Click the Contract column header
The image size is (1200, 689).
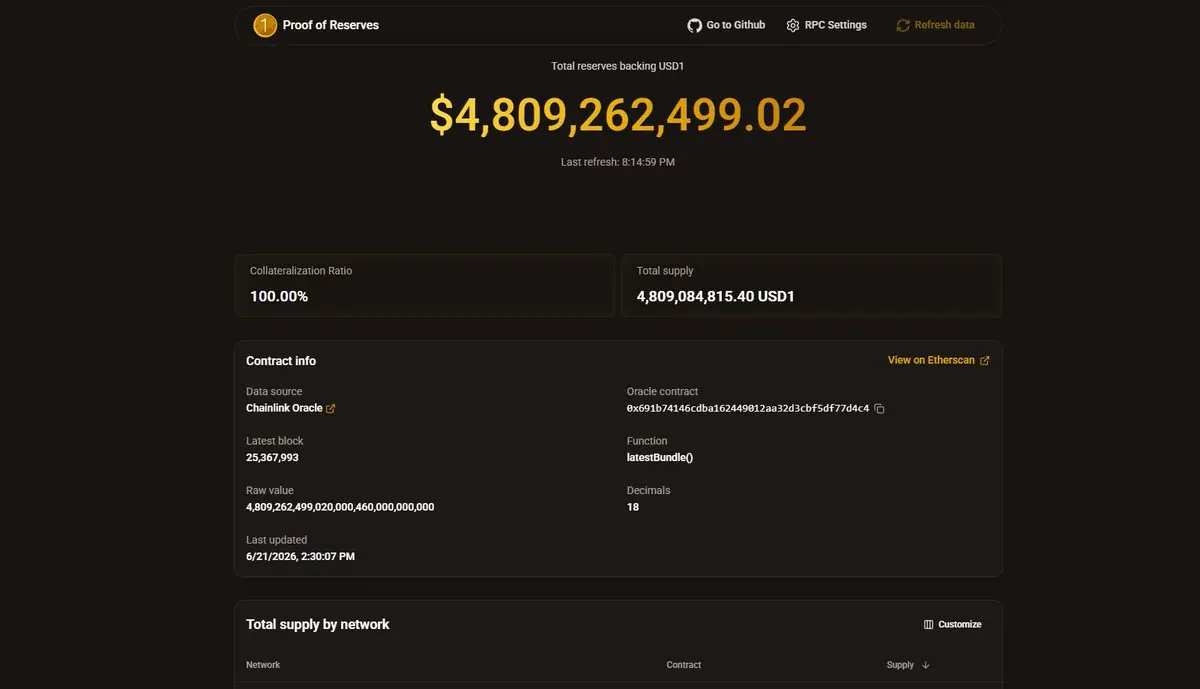[684, 665]
